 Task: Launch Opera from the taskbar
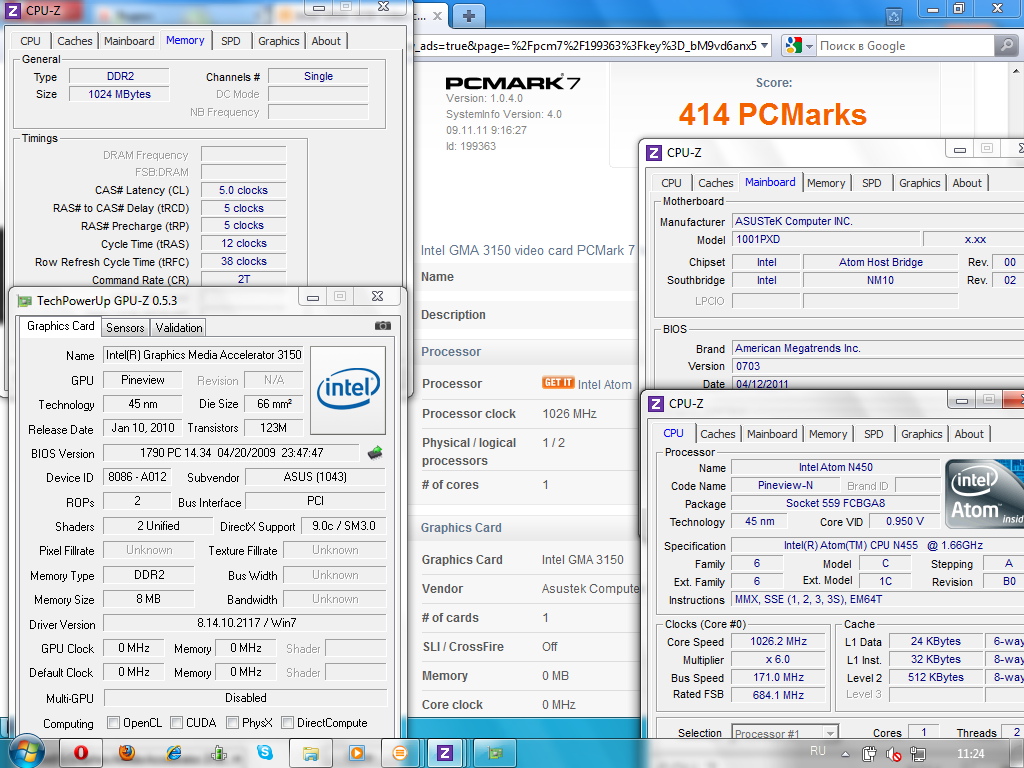point(80,753)
